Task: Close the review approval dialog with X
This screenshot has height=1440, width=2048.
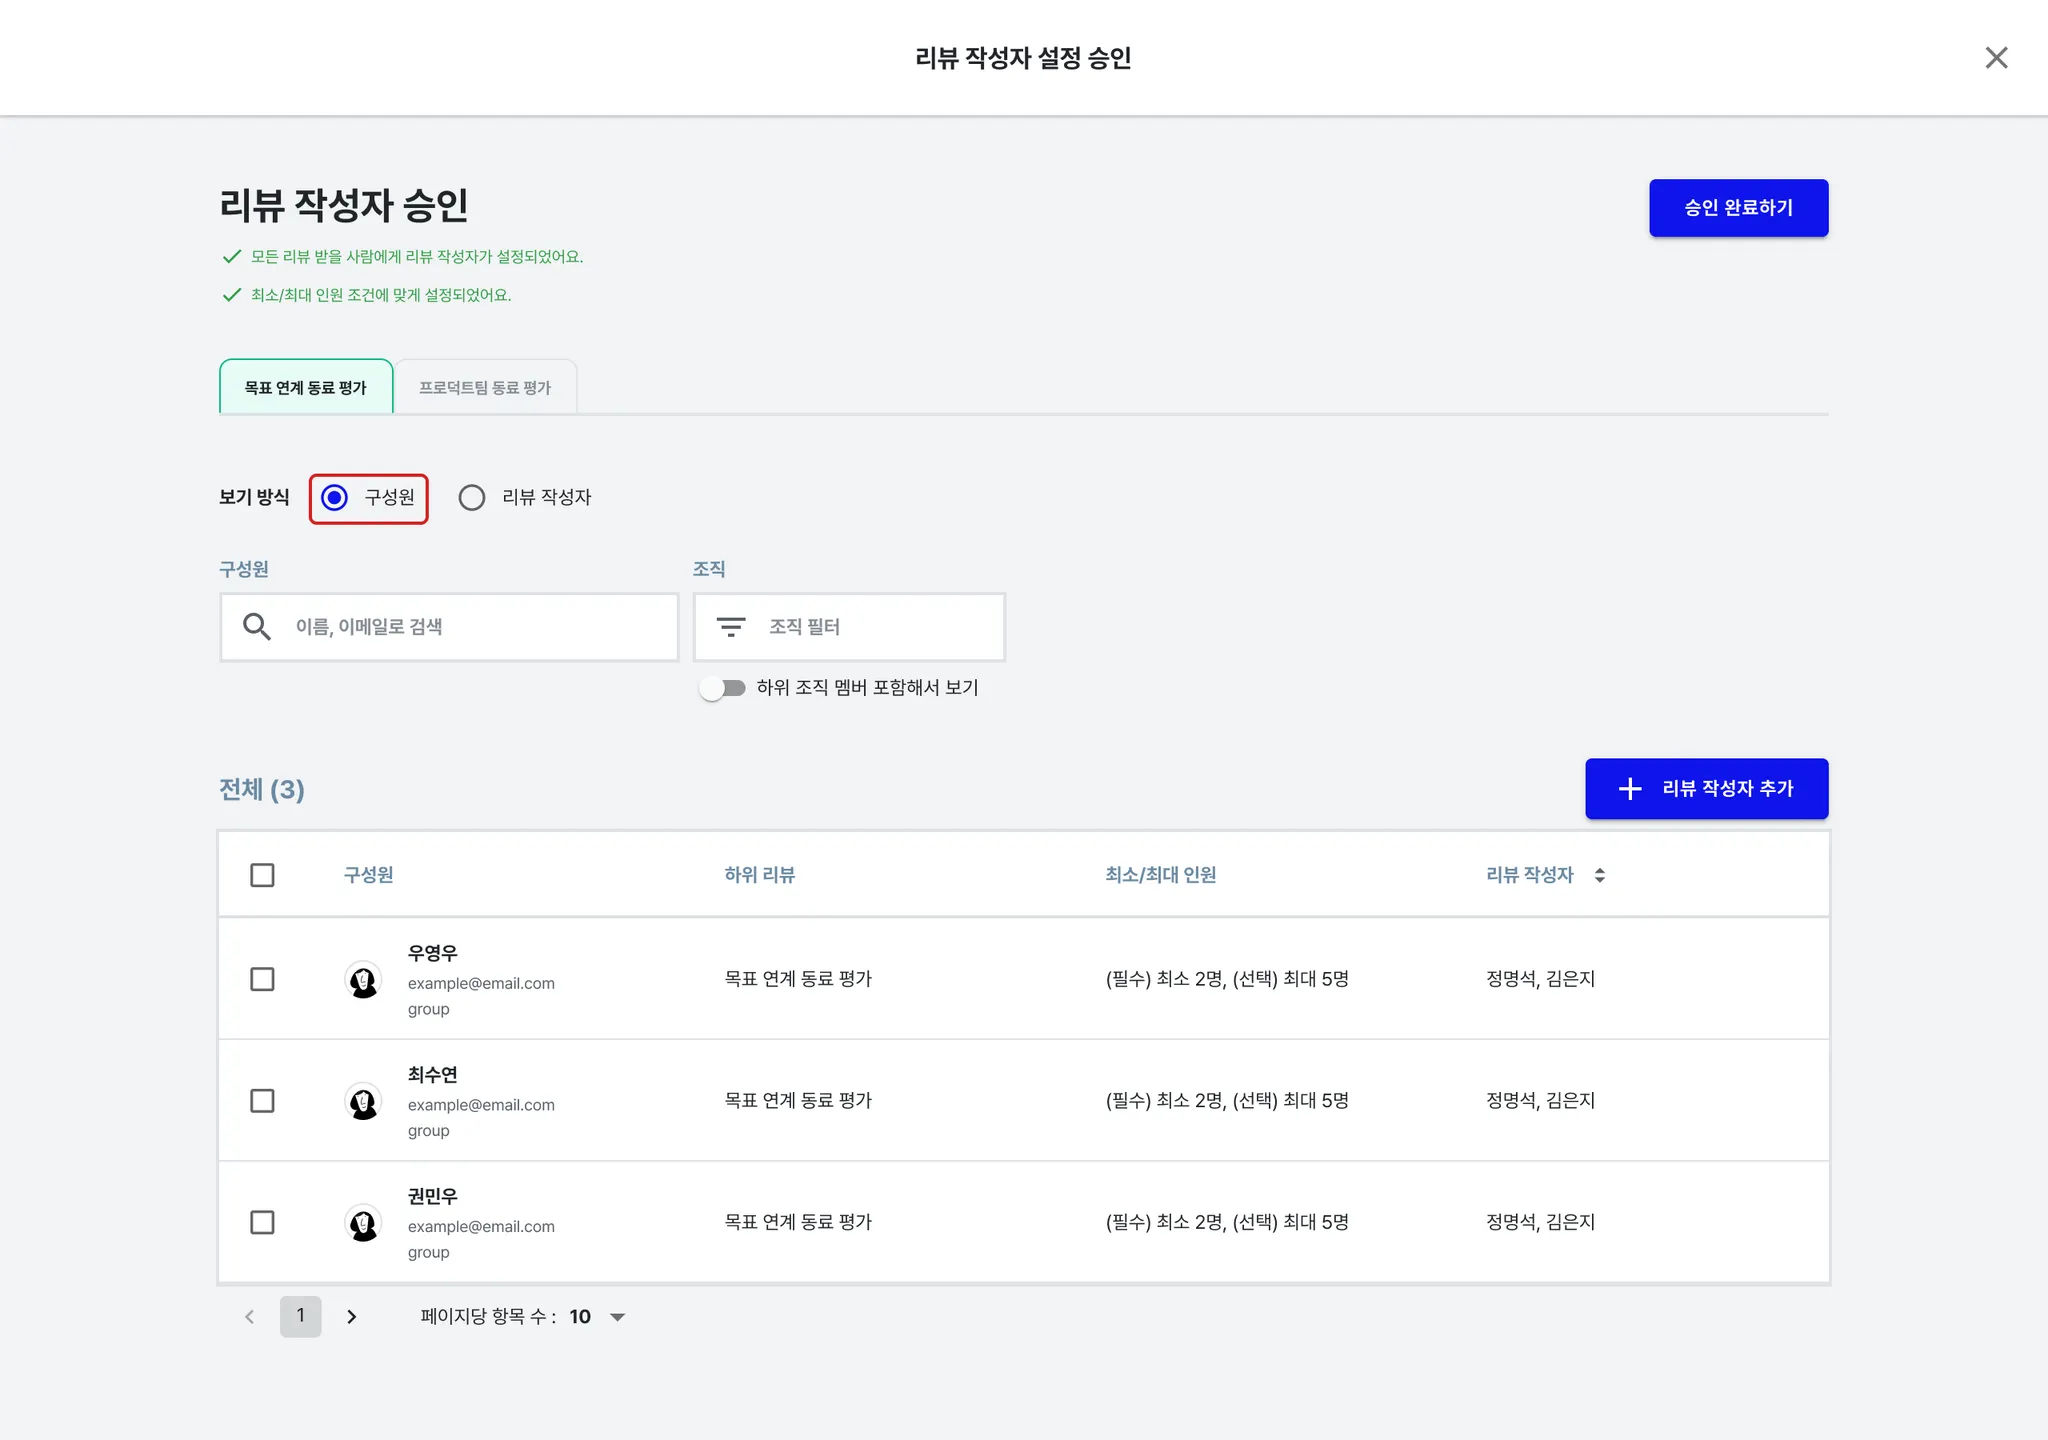Action: 1996,58
